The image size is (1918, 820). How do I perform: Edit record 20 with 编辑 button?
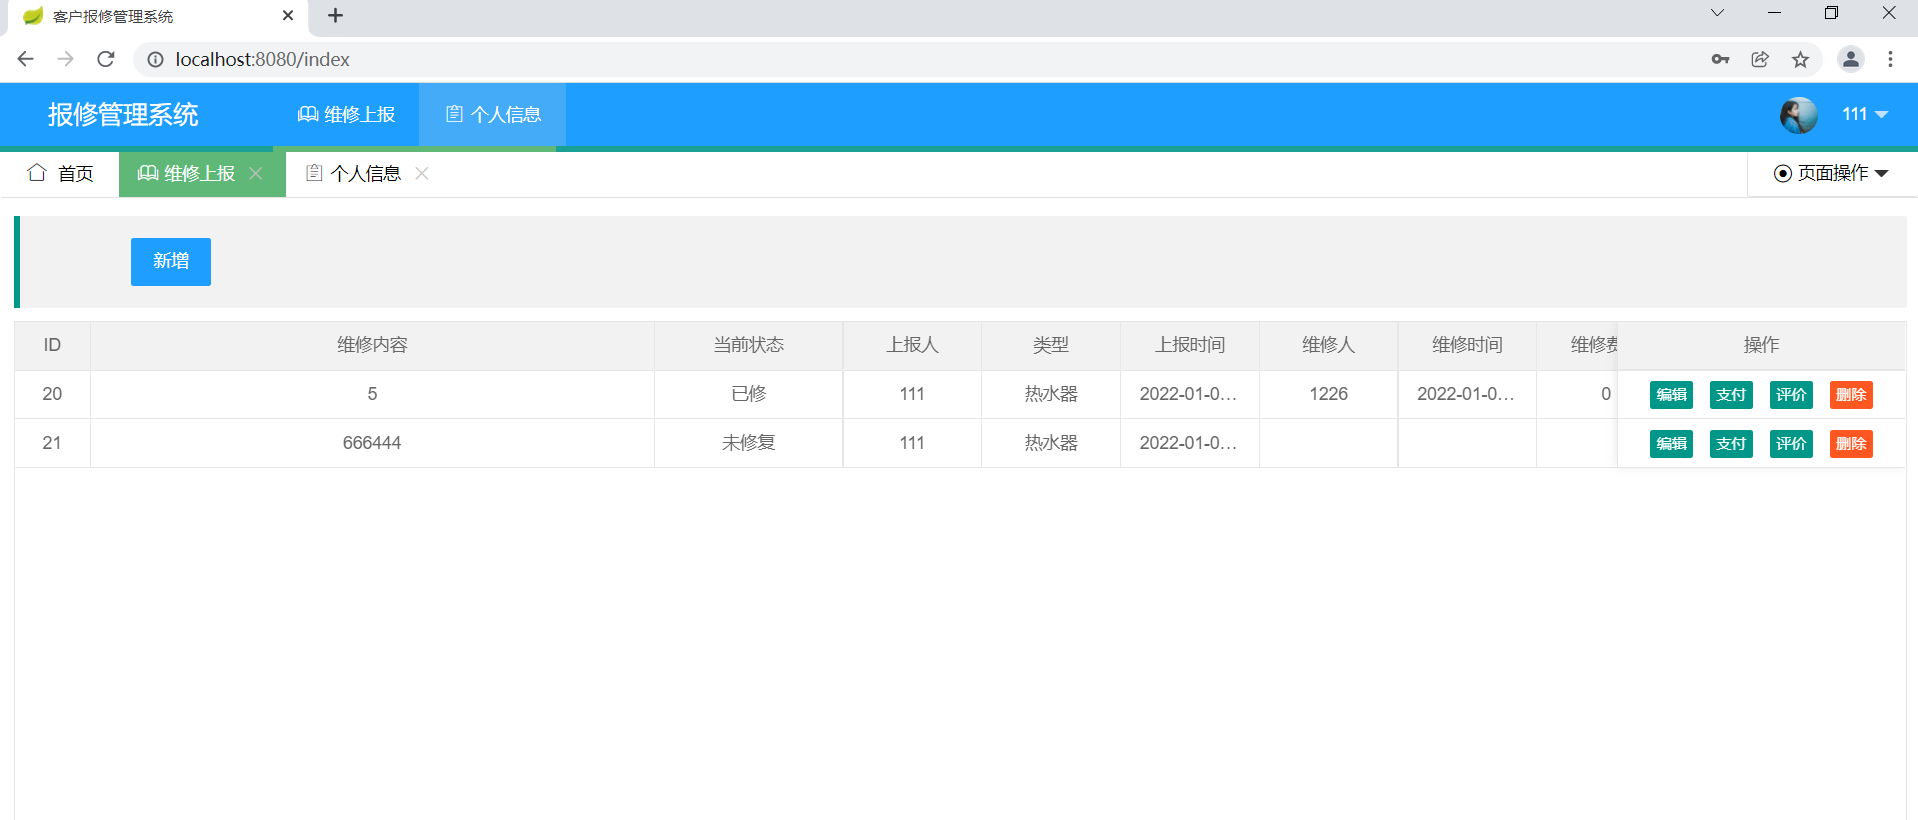pyautogui.click(x=1671, y=395)
